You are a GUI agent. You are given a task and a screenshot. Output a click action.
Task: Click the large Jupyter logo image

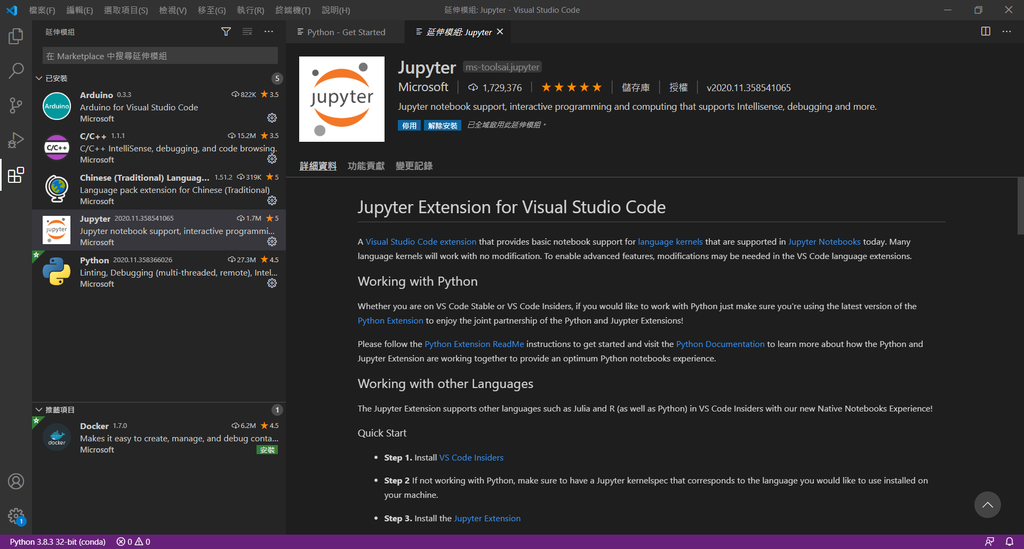click(342, 99)
